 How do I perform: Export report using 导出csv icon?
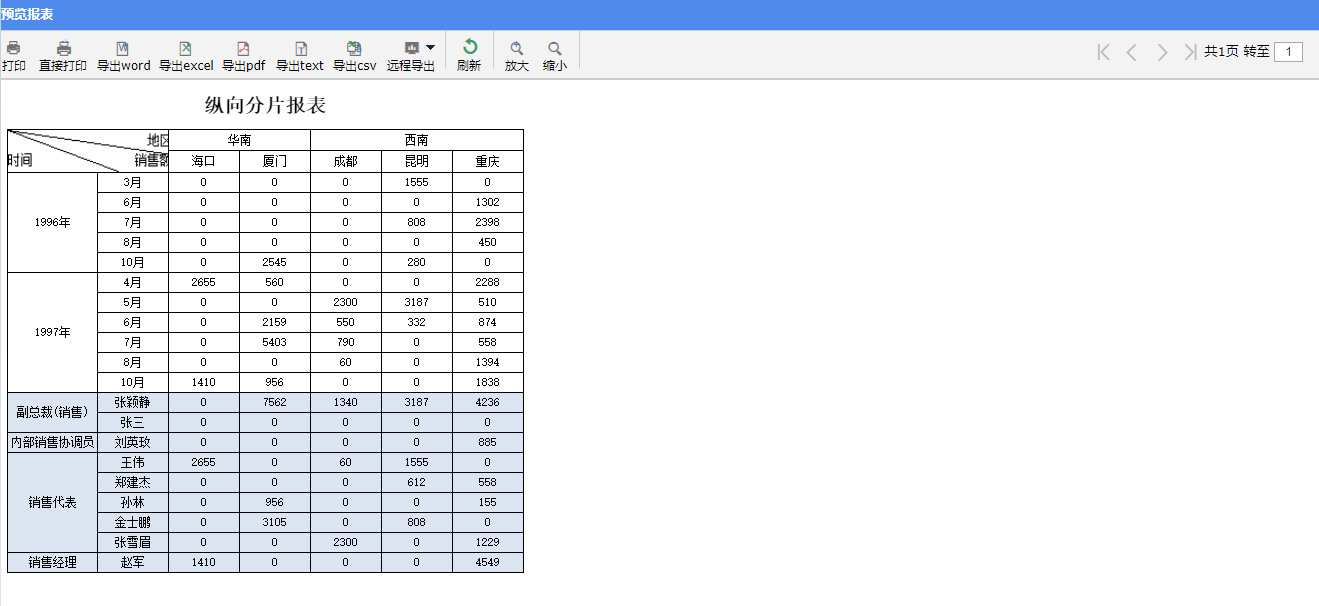(354, 48)
